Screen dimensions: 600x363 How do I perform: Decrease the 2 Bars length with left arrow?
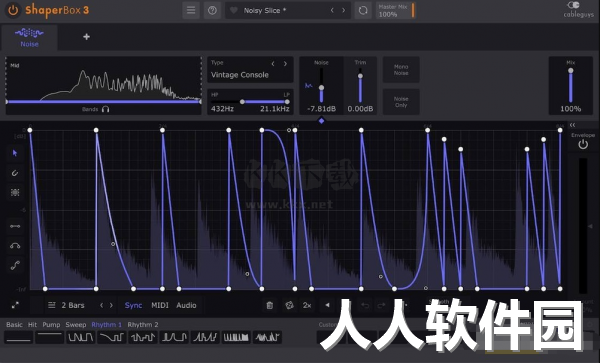101,305
